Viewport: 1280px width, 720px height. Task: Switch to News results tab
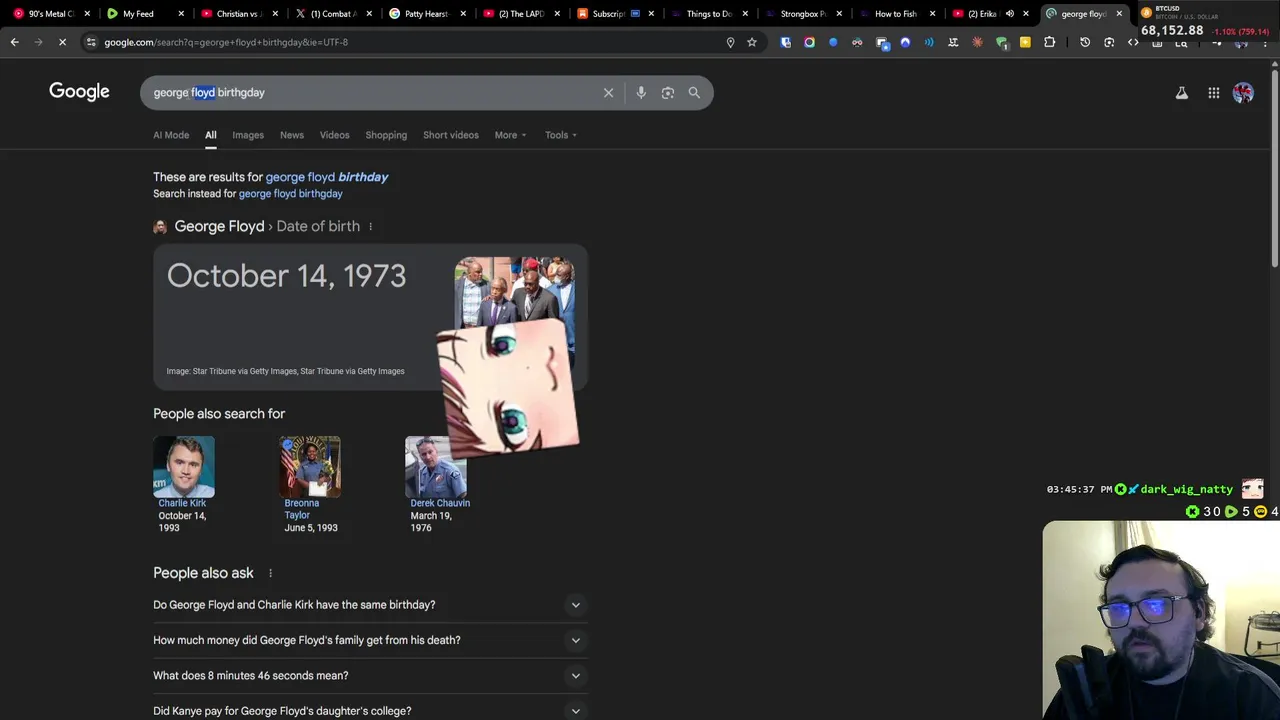point(292,135)
